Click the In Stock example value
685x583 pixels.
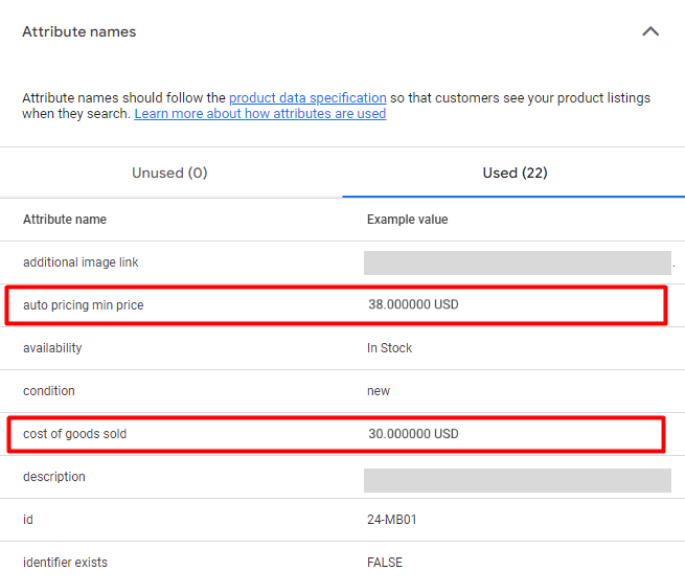389,348
